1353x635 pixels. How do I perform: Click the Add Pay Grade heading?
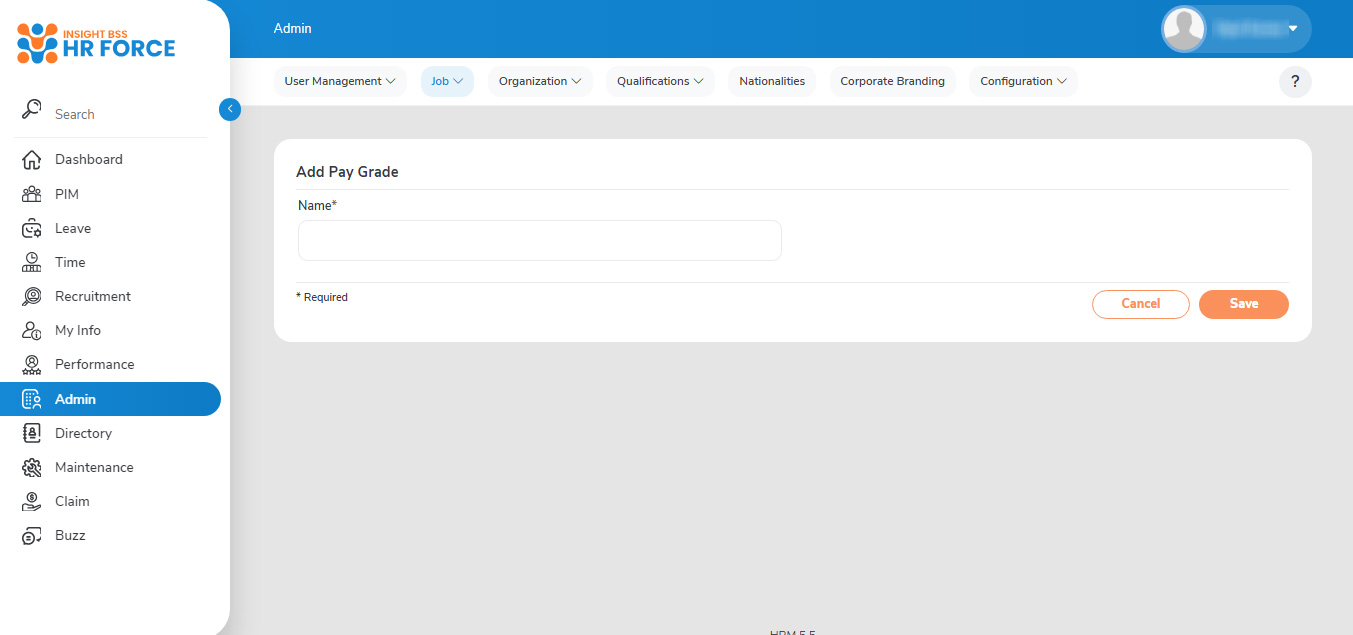(x=347, y=172)
